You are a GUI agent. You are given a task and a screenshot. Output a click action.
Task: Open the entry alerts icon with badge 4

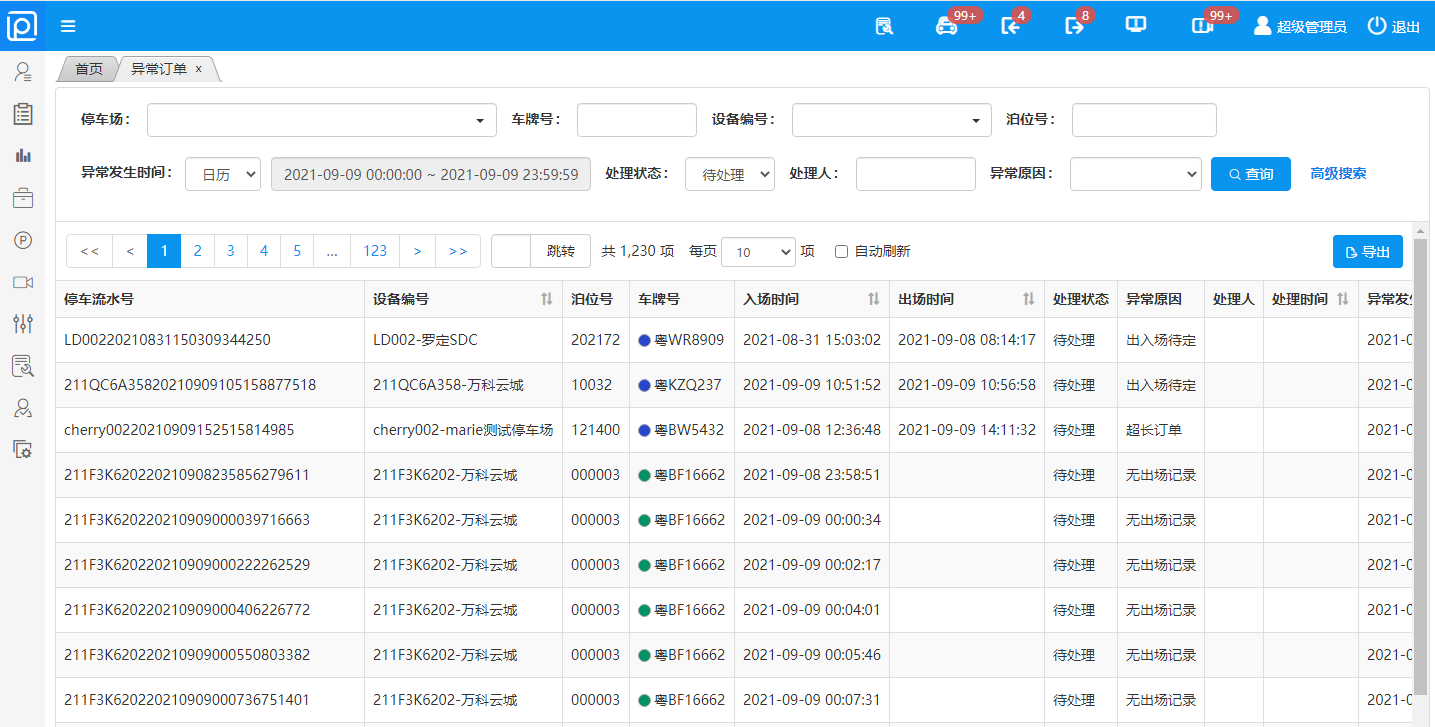(1011, 26)
